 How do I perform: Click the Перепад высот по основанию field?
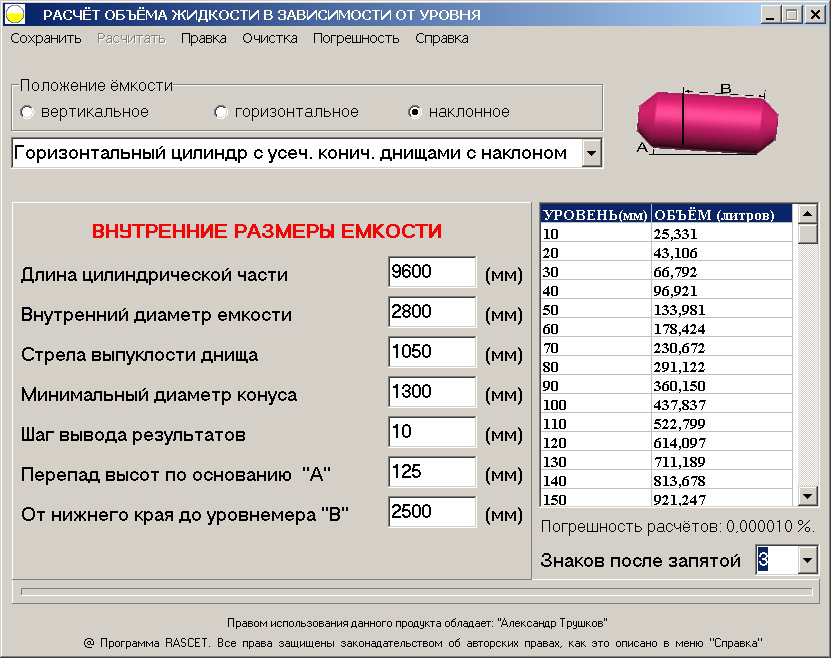[430, 471]
